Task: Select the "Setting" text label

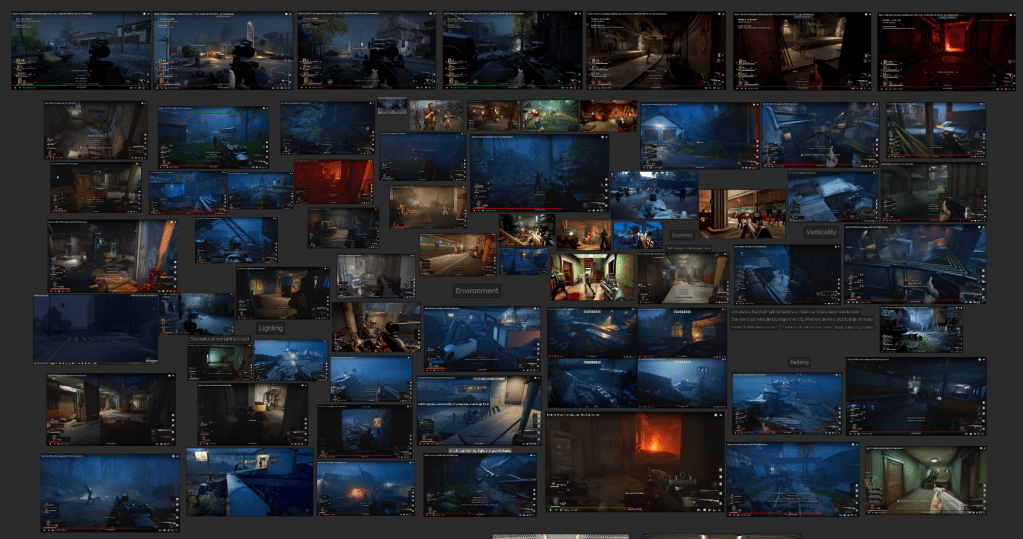Action: tap(799, 362)
